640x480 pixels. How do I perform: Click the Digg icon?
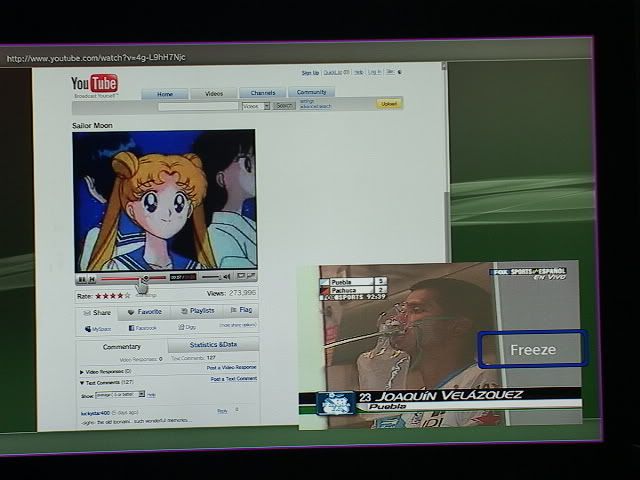click(x=181, y=327)
